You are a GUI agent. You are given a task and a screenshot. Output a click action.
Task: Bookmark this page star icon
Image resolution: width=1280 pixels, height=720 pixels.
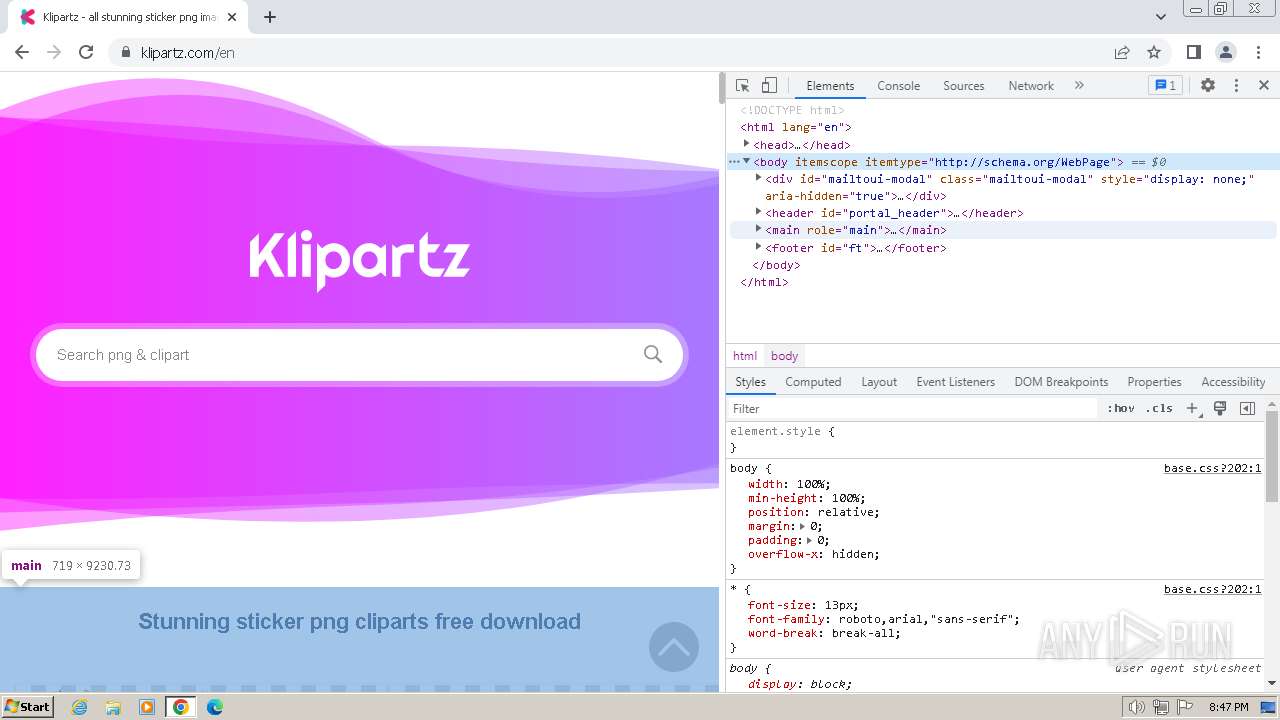(x=1154, y=52)
